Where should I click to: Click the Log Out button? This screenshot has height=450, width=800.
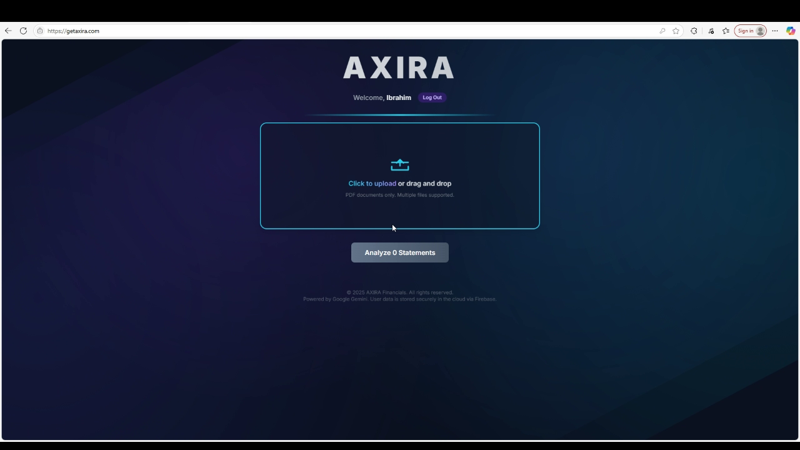coord(432,97)
